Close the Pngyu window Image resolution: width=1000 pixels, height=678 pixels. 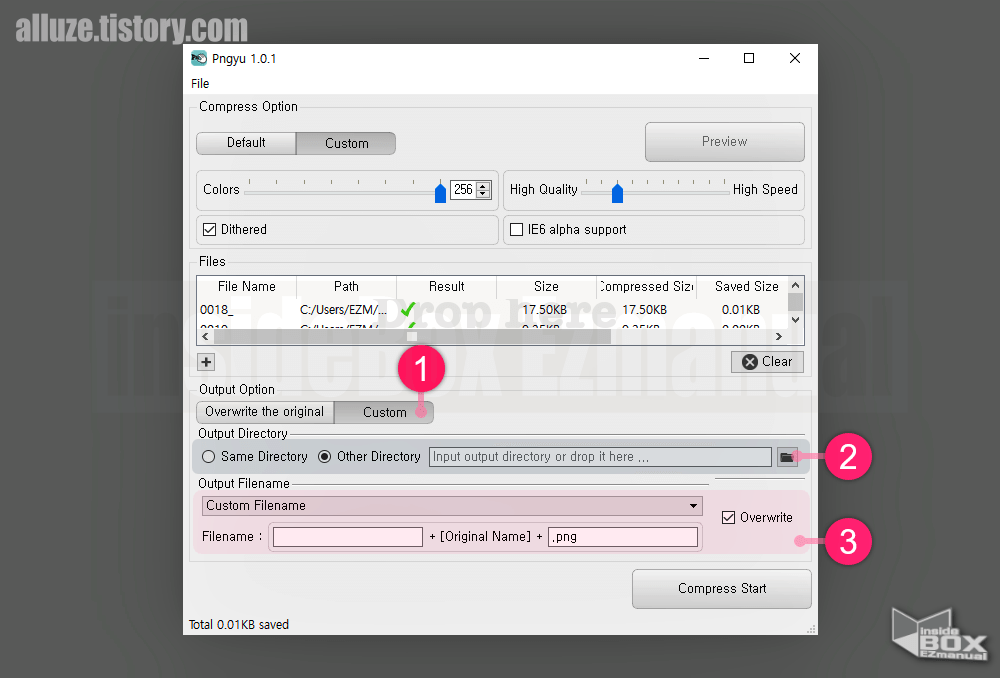pos(795,58)
